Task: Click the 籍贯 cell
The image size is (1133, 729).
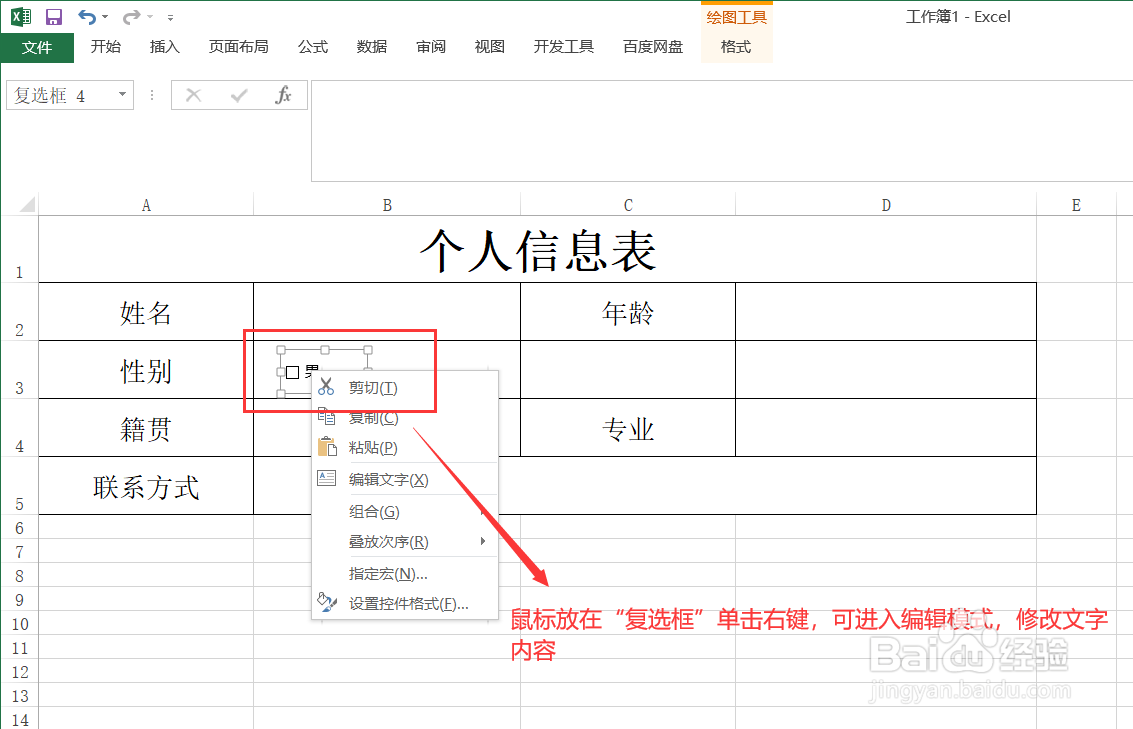Action: click(146, 428)
